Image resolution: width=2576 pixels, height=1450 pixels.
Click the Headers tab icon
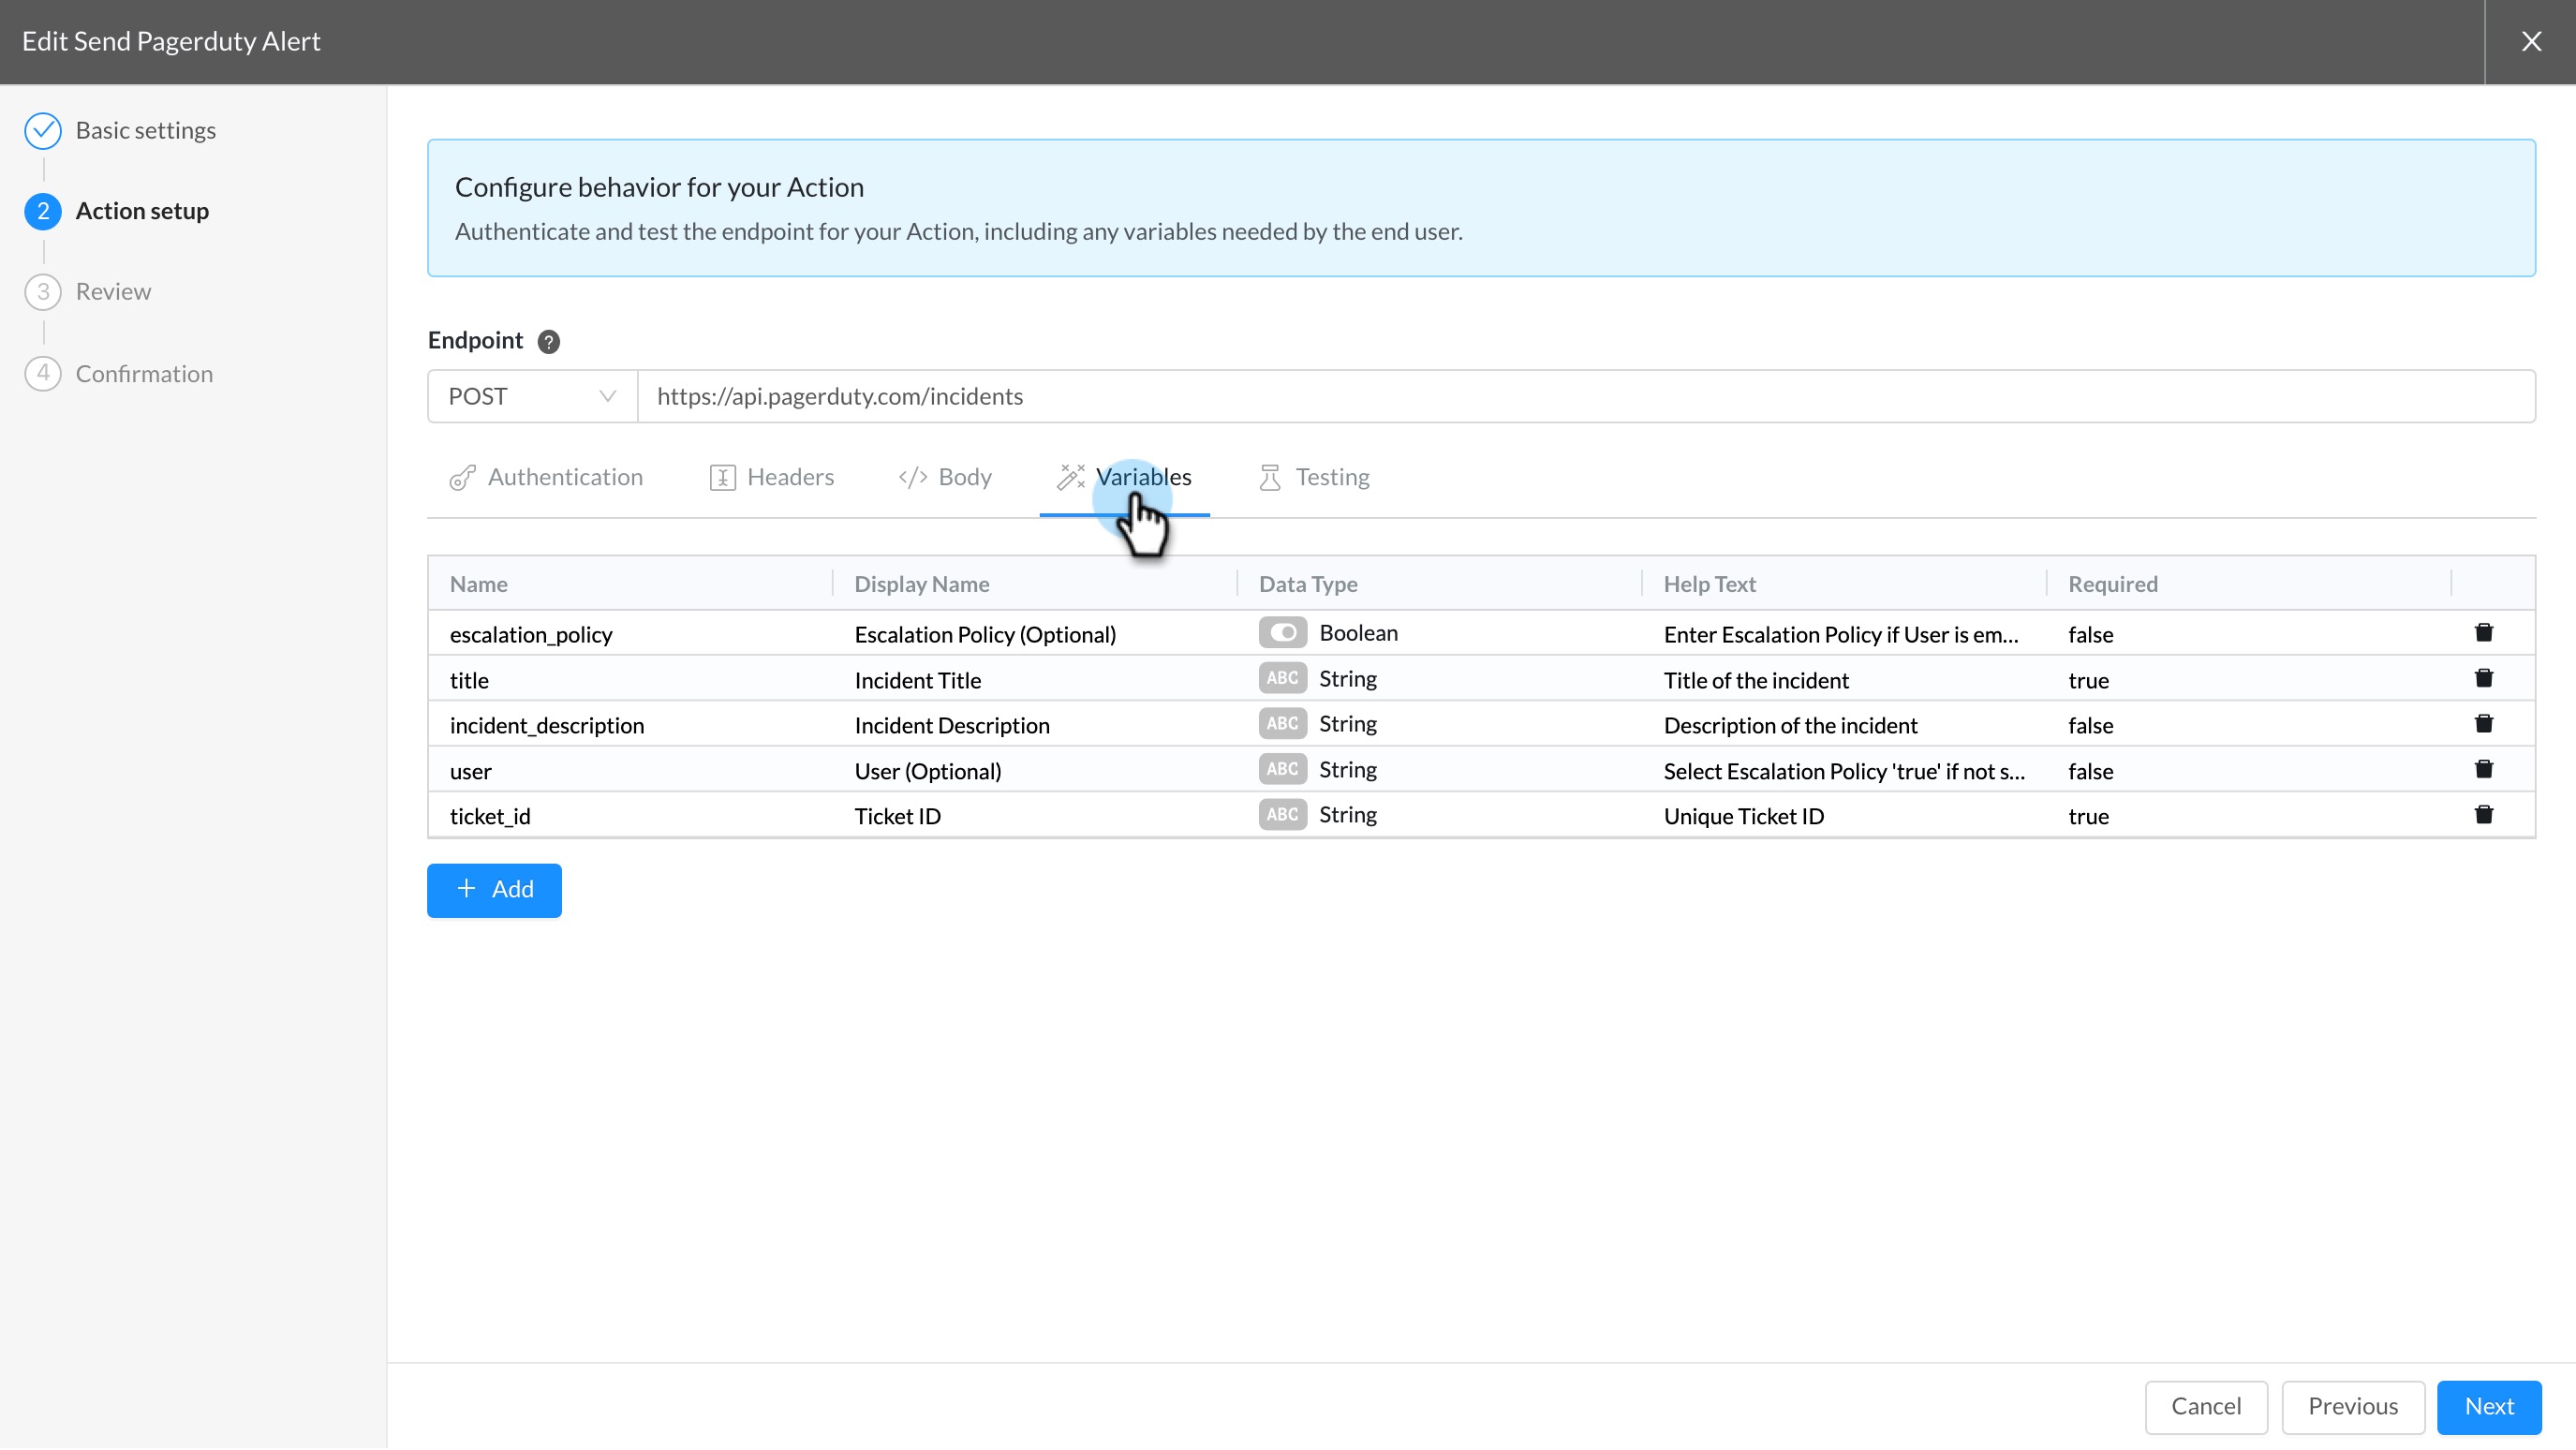[722, 478]
